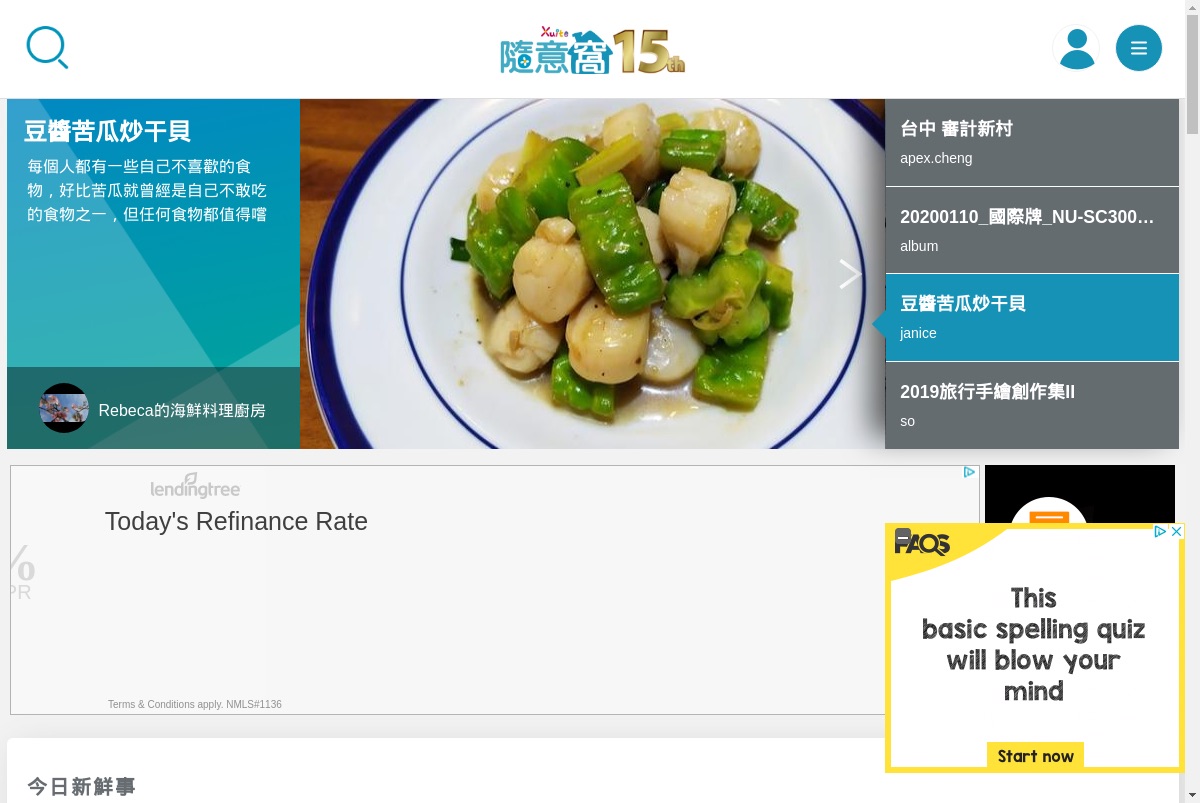Click Start now on spelling quiz

point(1035,756)
